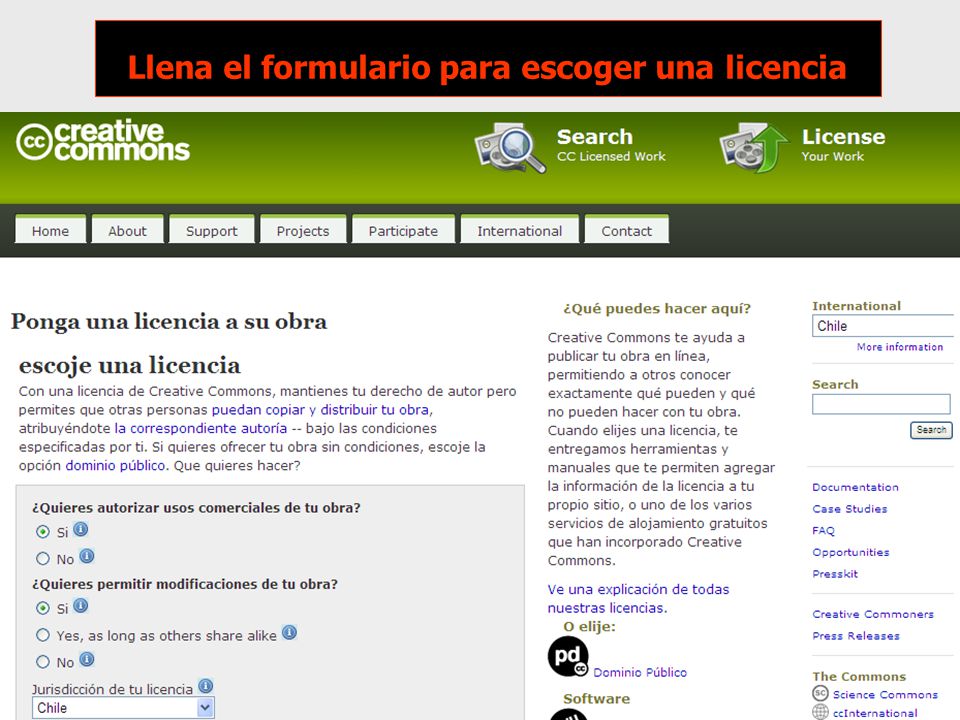Open the FAQ sidebar link
This screenshot has width=960, height=720.
pyautogui.click(x=823, y=530)
